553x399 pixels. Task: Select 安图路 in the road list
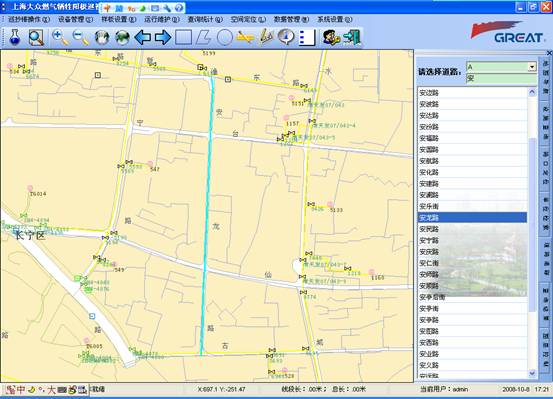click(473, 331)
